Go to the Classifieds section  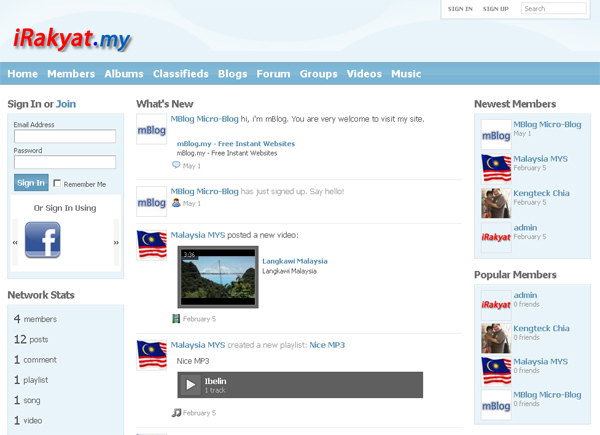click(181, 74)
